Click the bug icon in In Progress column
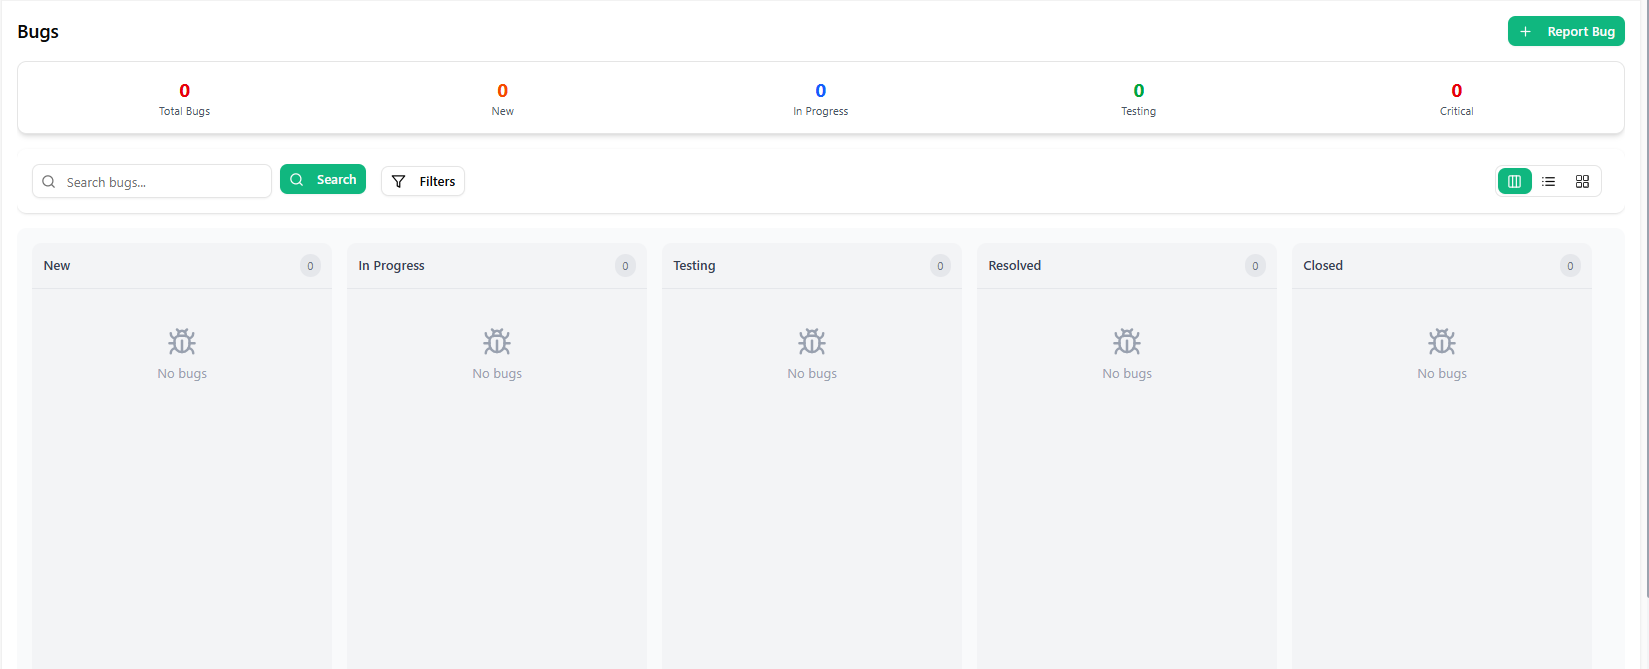This screenshot has width=1649, height=669. (497, 342)
